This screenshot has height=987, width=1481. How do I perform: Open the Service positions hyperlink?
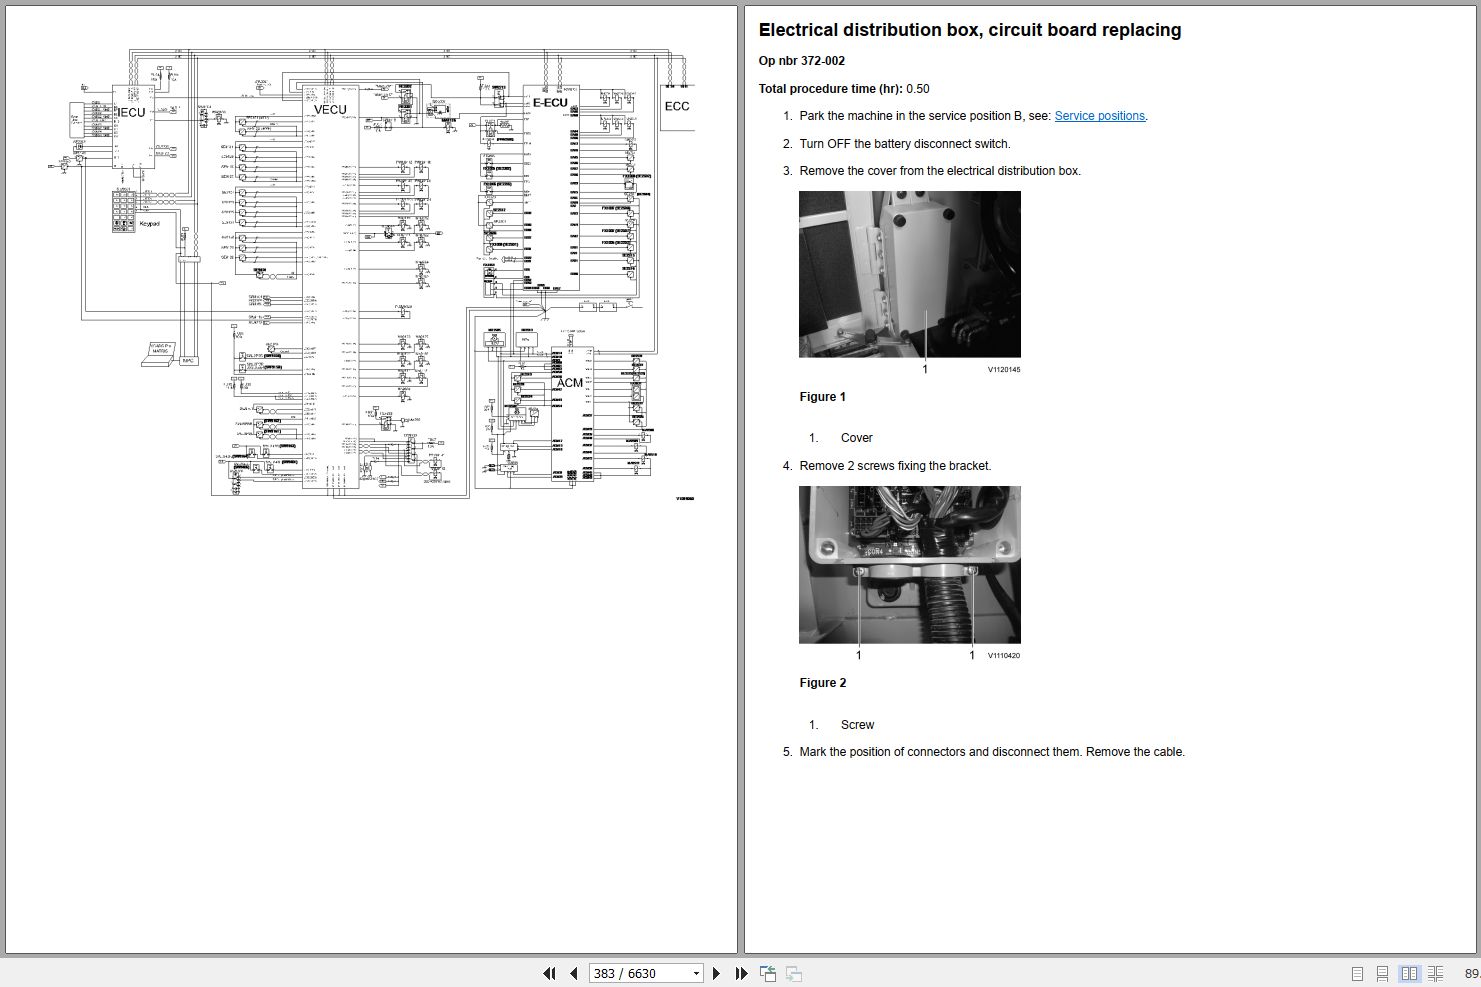(x=1099, y=115)
